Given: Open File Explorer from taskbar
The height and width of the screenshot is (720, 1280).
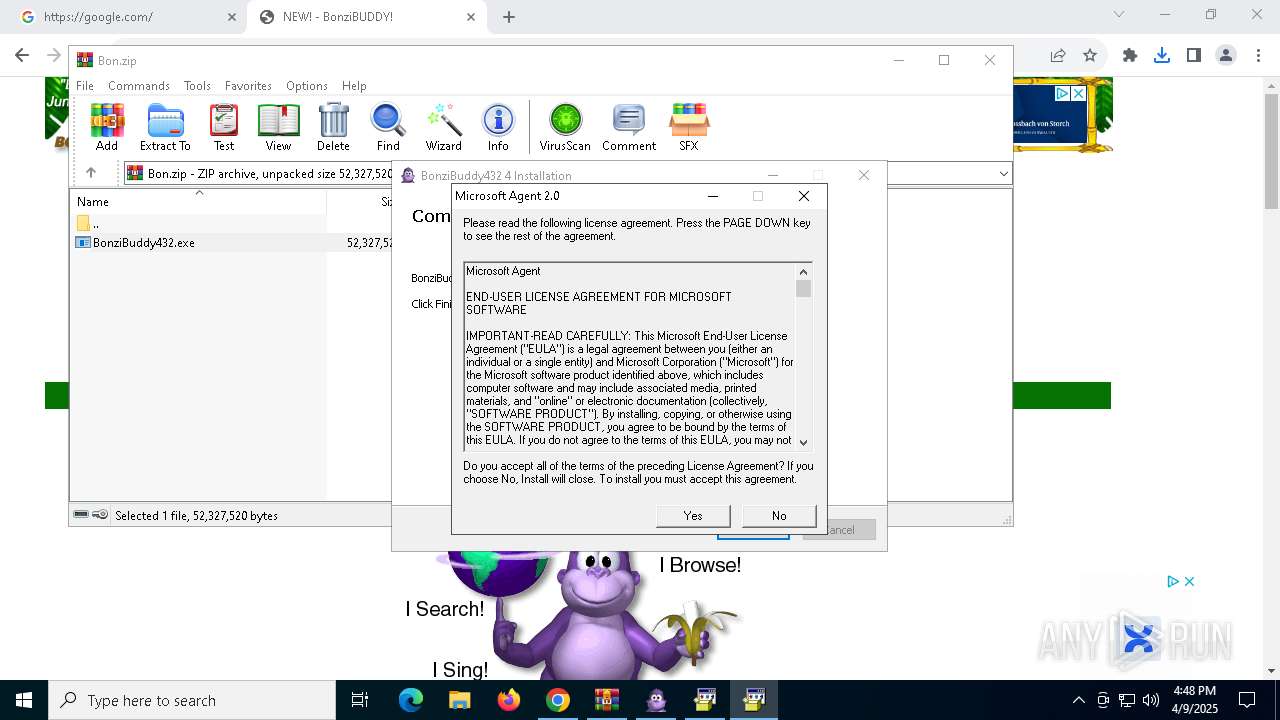Looking at the screenshot, I should coord(460,700).
